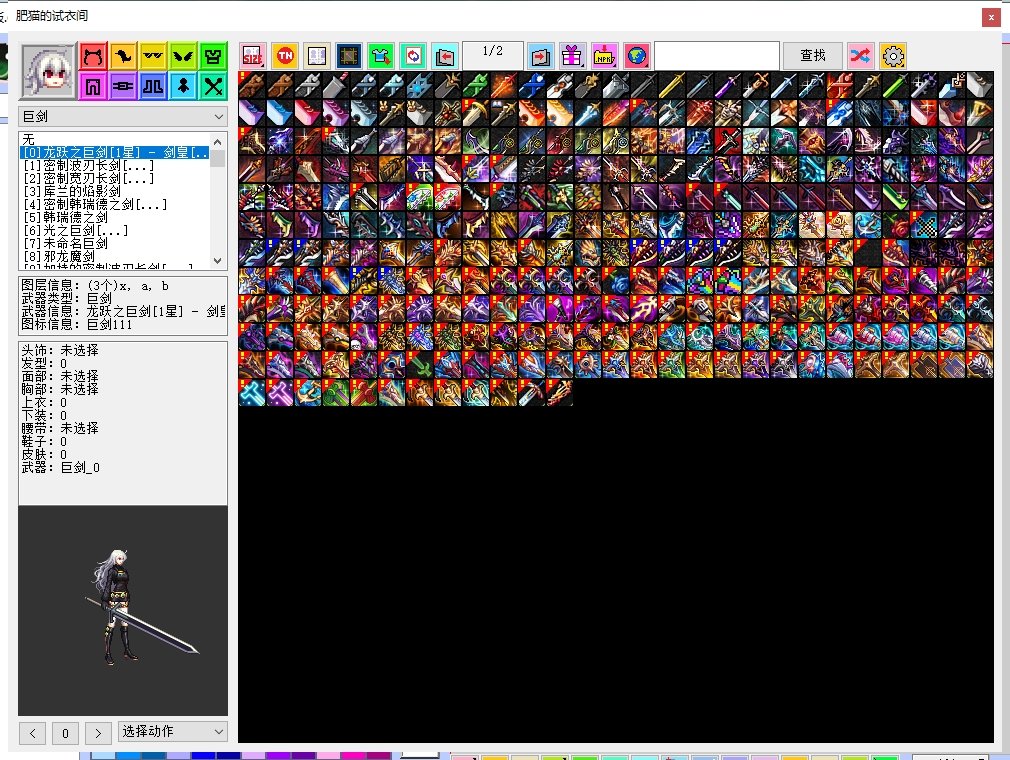Image resolution: width=1010 pixels, height=760 pixels.
Task: Select the crossed swords weapon category icon
Action: 213,86
